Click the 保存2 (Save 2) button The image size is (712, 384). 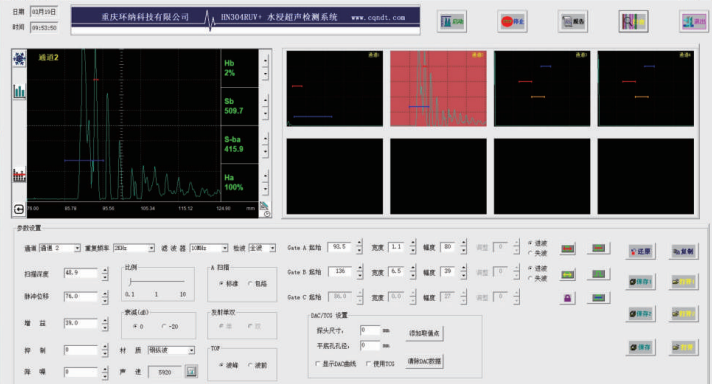pos(640,314)
